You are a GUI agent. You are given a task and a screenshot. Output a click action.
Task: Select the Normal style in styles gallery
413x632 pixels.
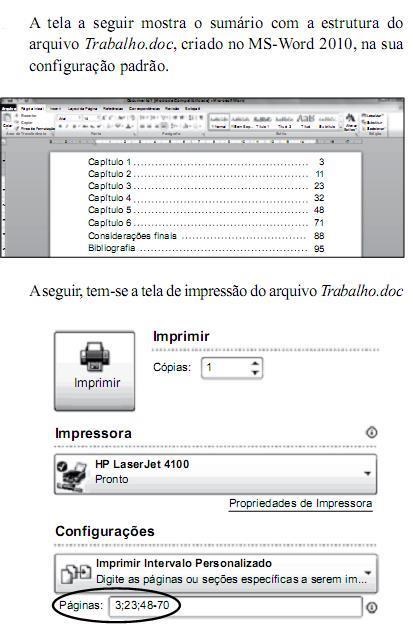point(219,122)
